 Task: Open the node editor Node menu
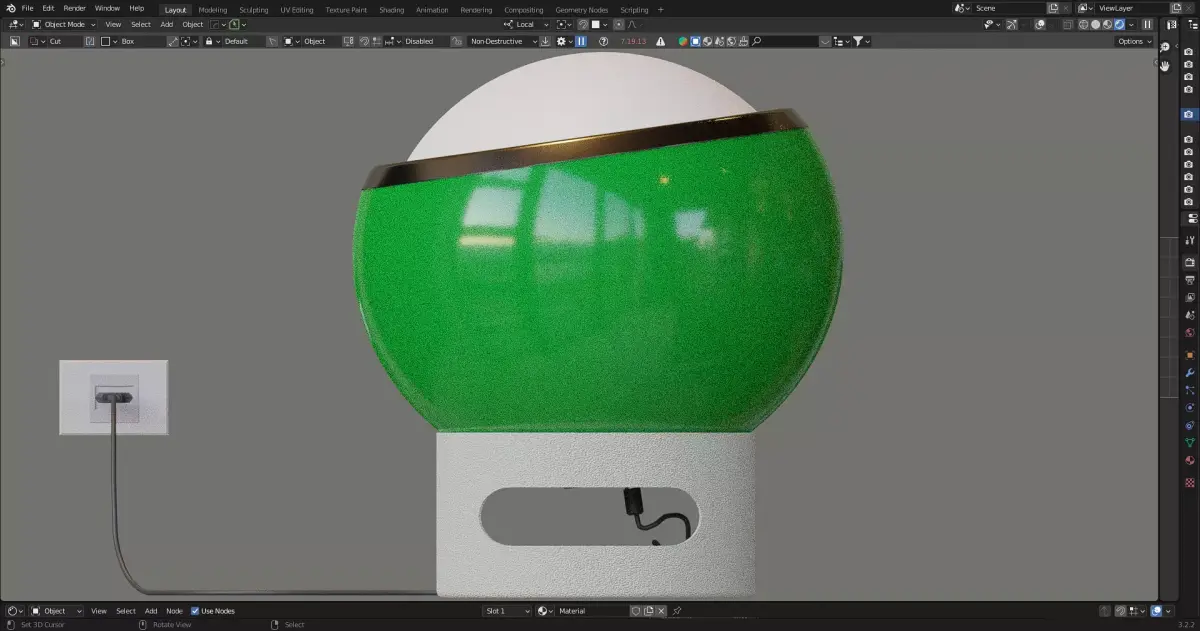pyautogui.click(x=174, y=610)
